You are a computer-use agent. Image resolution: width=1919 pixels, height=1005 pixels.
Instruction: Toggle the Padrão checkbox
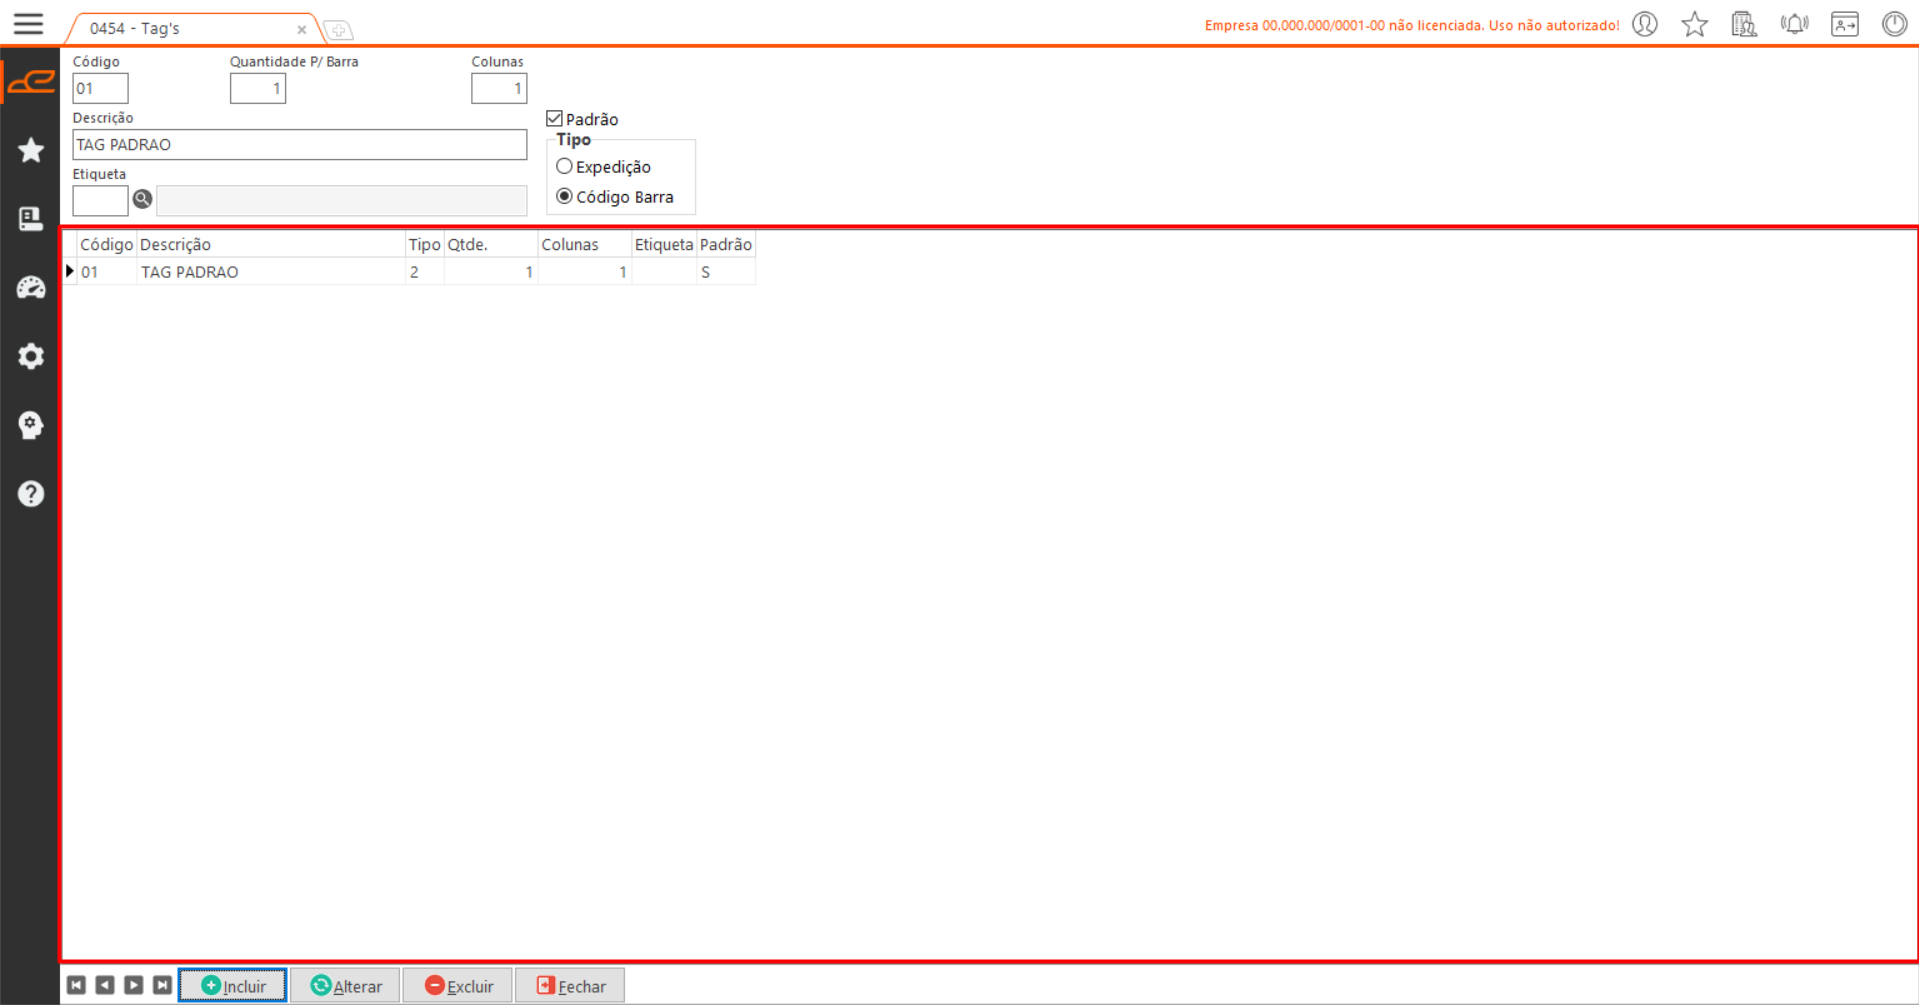click(x=555, y=119)
